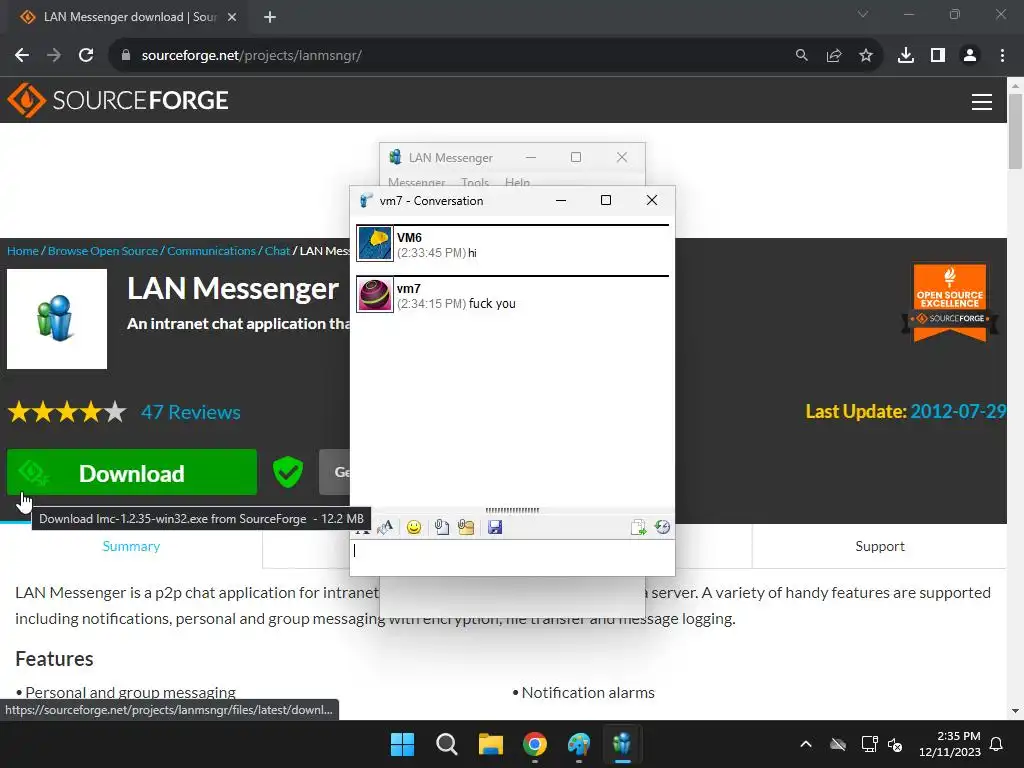Screen dimensions: 1024x768
Task: Click the page vertical scrollbar thumb
Action: pos(1015,131)
